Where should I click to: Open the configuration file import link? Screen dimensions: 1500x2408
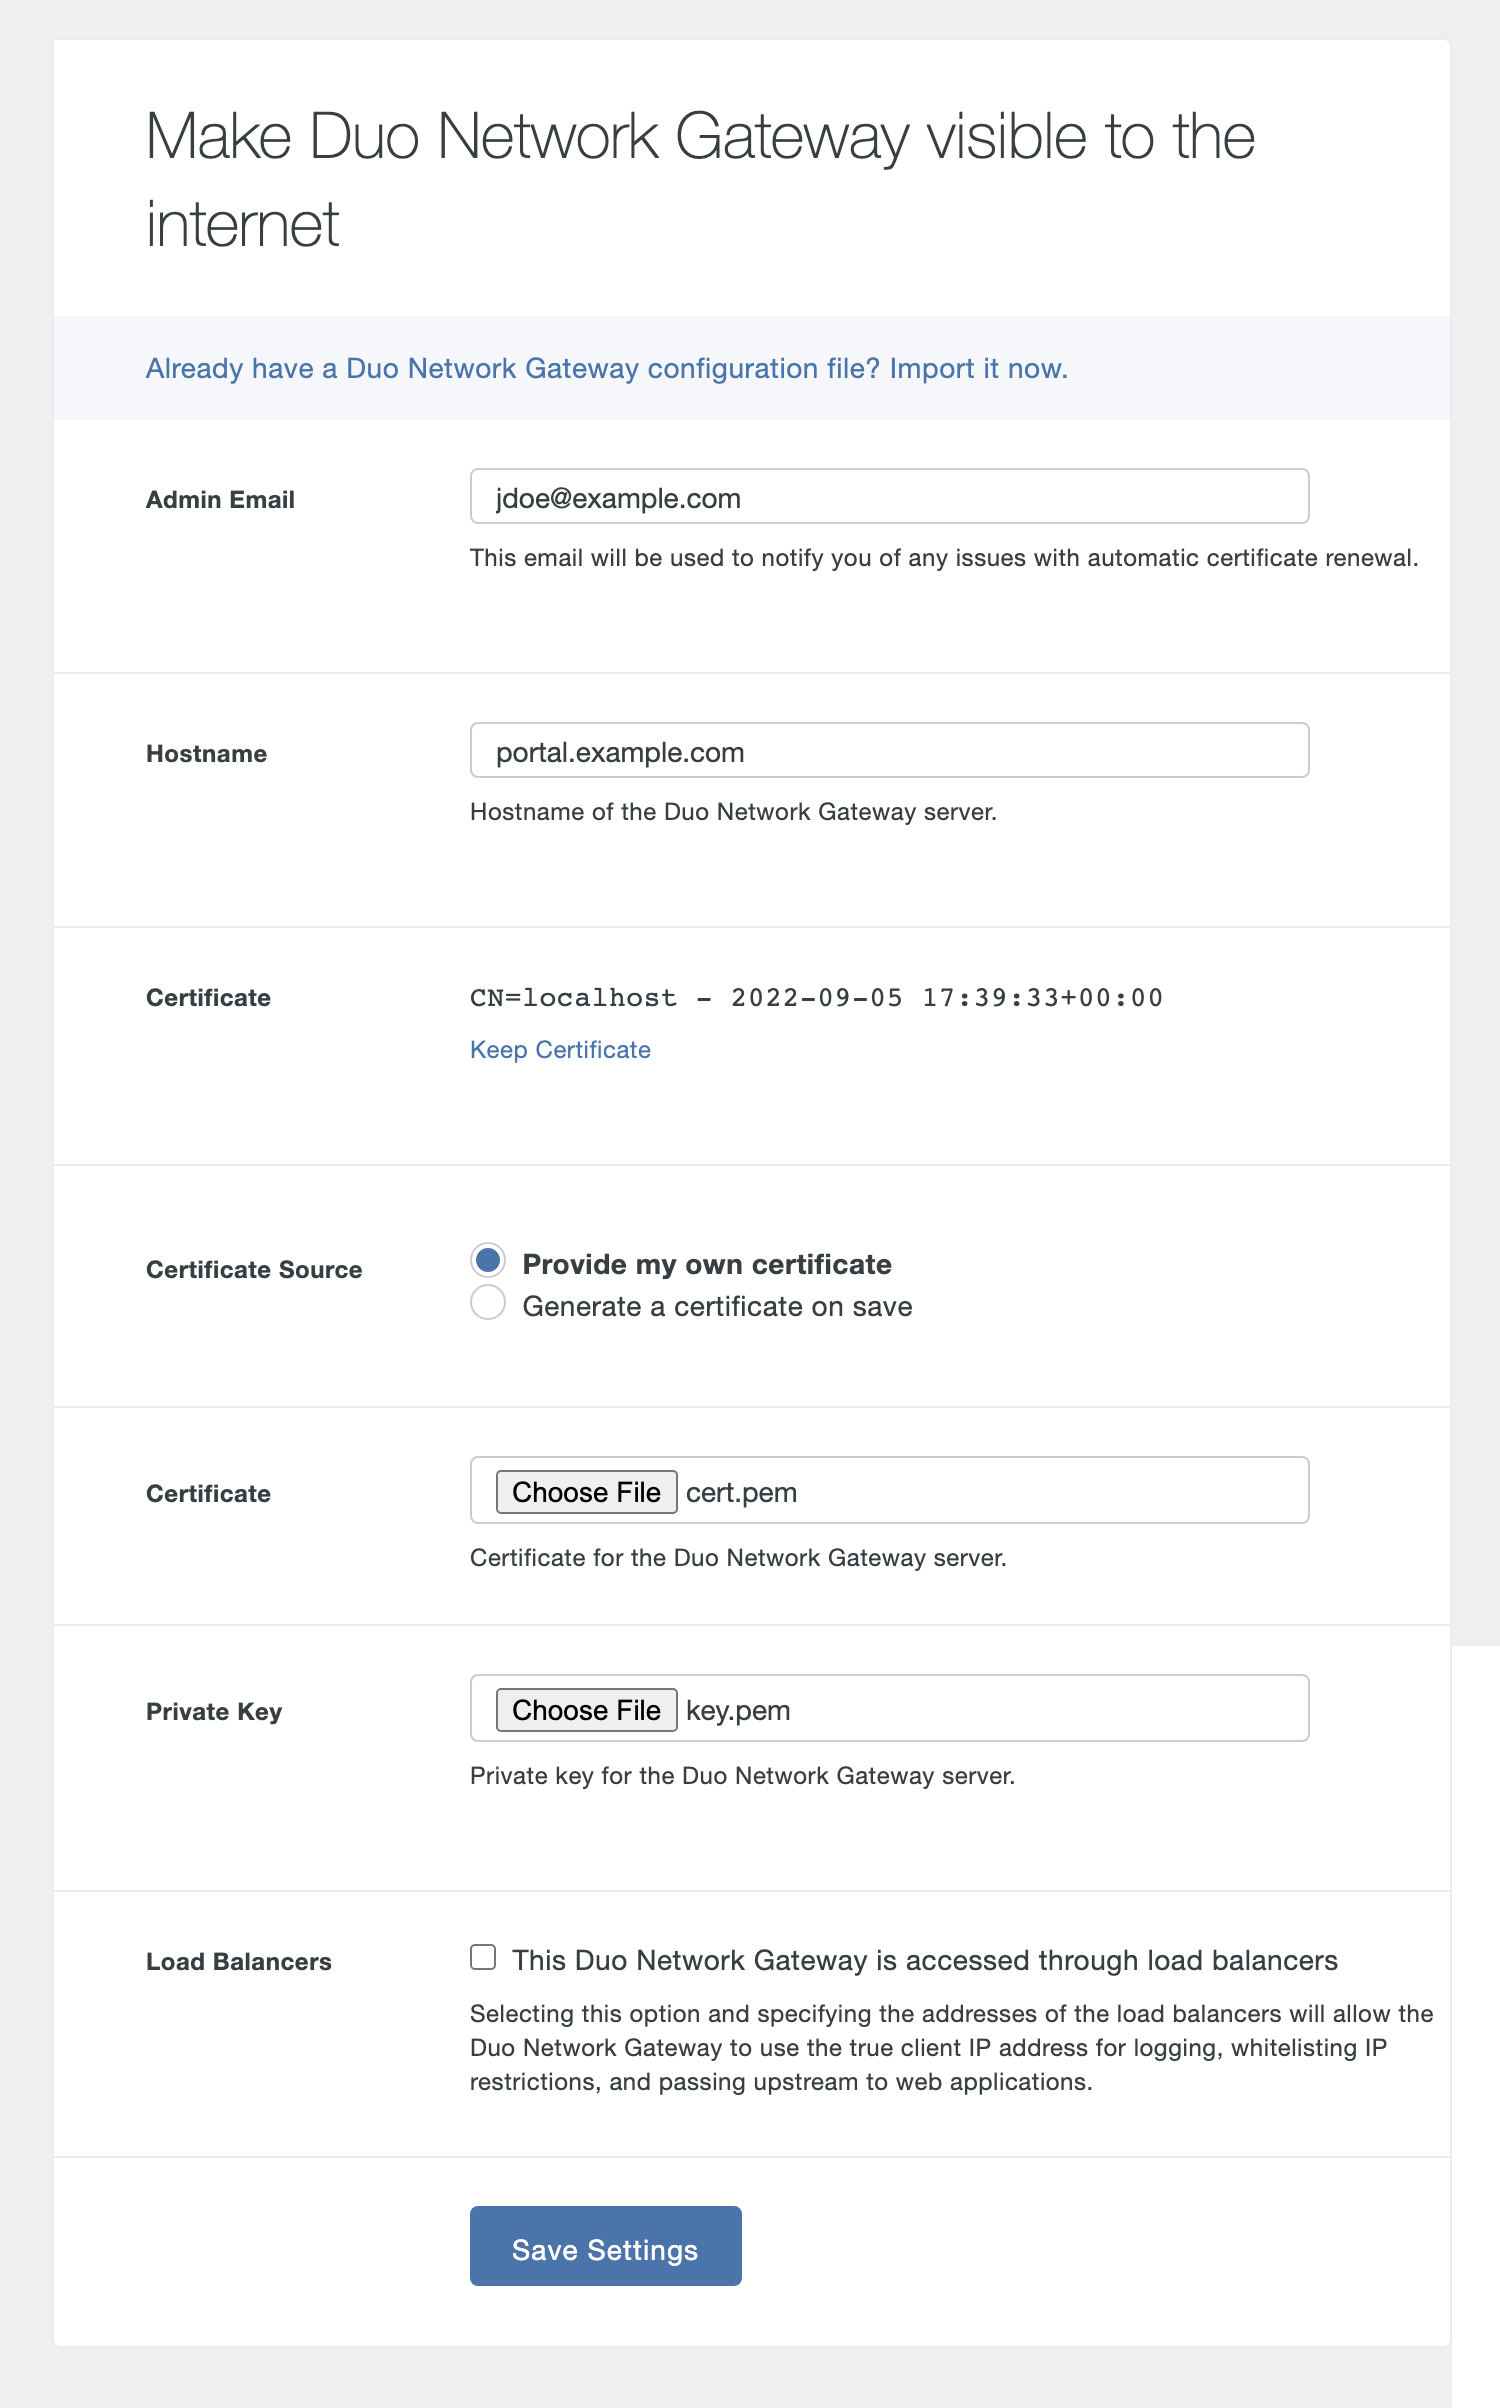point(606,369)
